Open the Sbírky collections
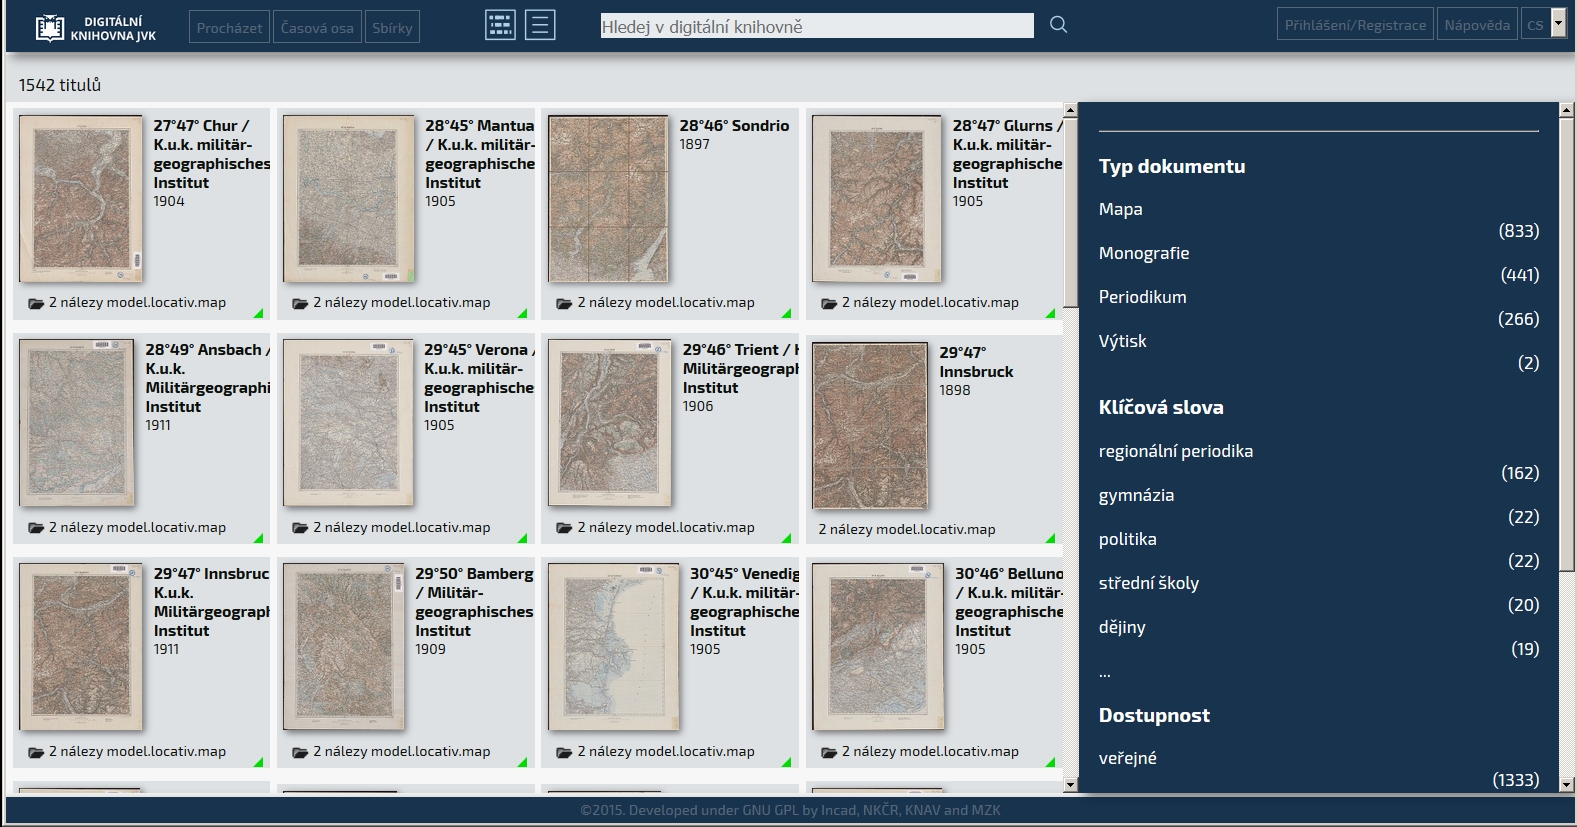The image size is (1577, 827). tap(392, 27)
